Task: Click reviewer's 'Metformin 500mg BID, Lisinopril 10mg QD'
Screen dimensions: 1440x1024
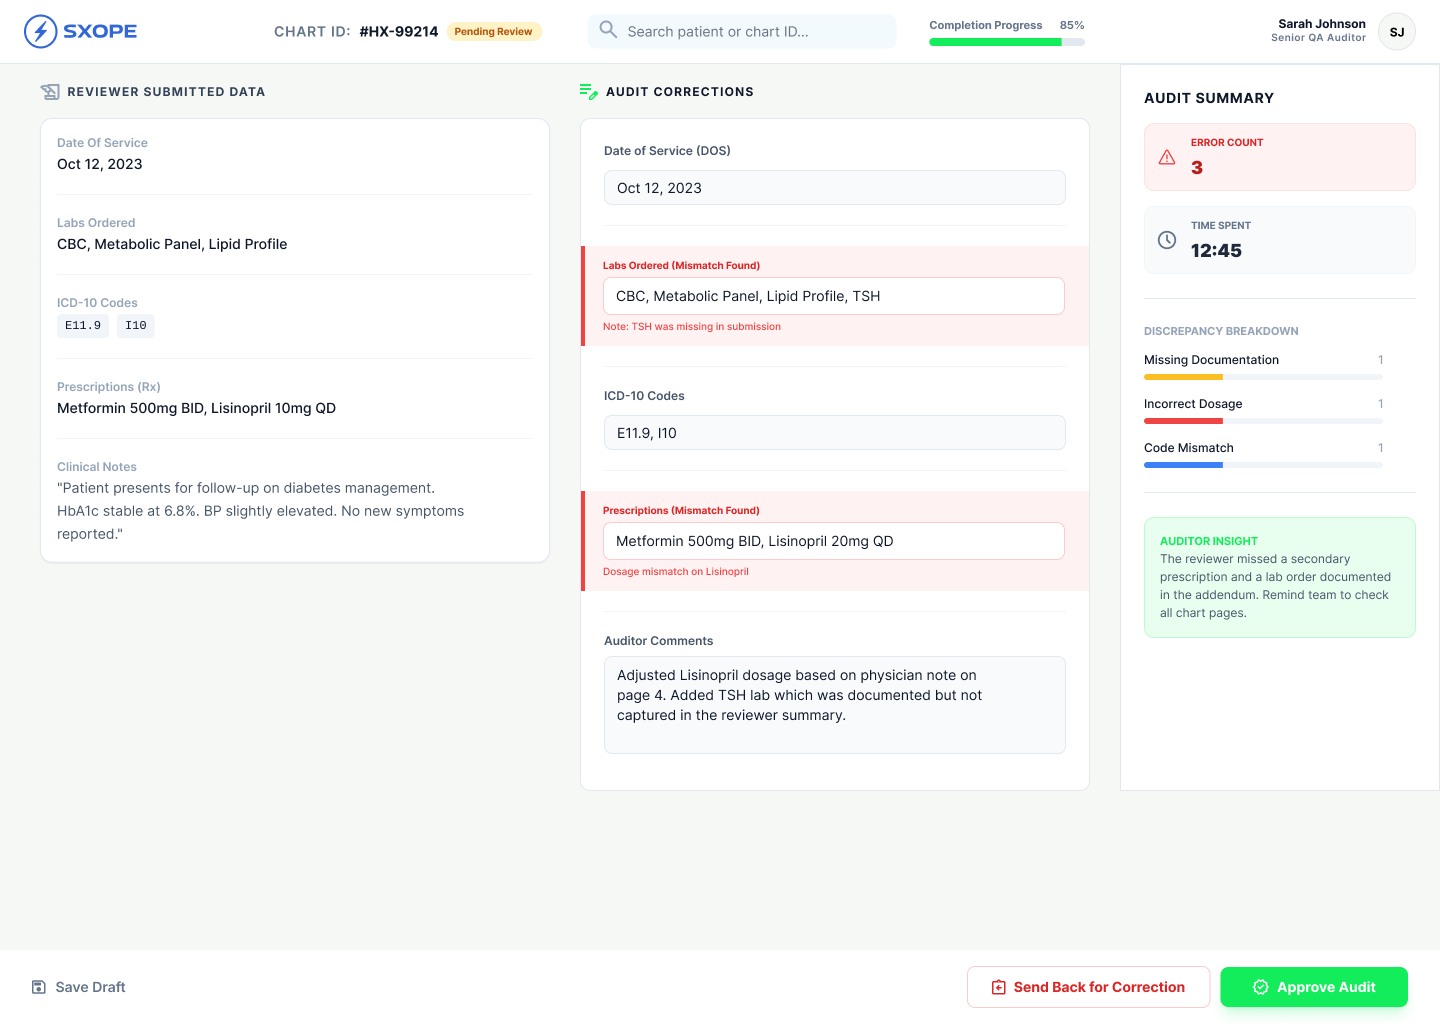Action: (x=196, y=408)
